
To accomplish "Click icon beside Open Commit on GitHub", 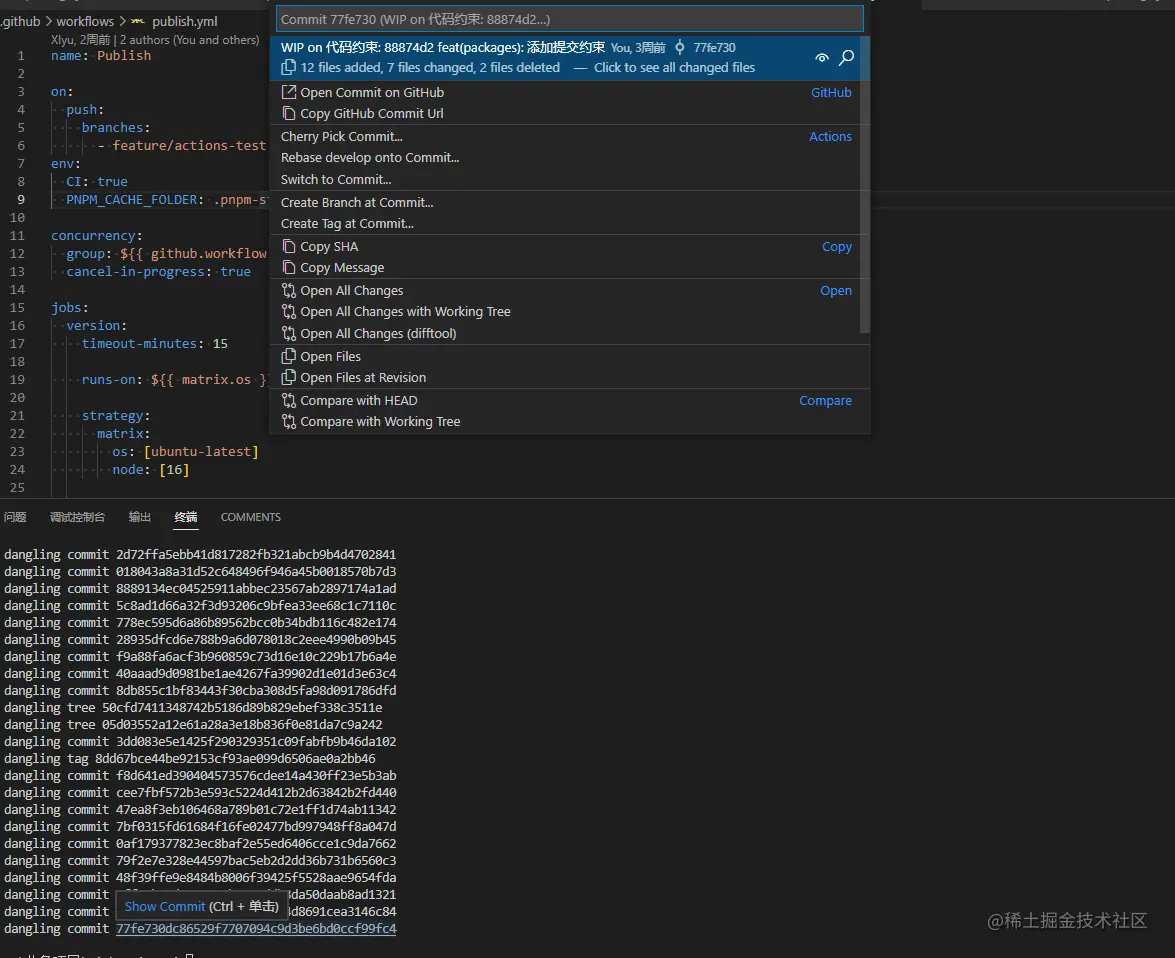I will 289,92.
